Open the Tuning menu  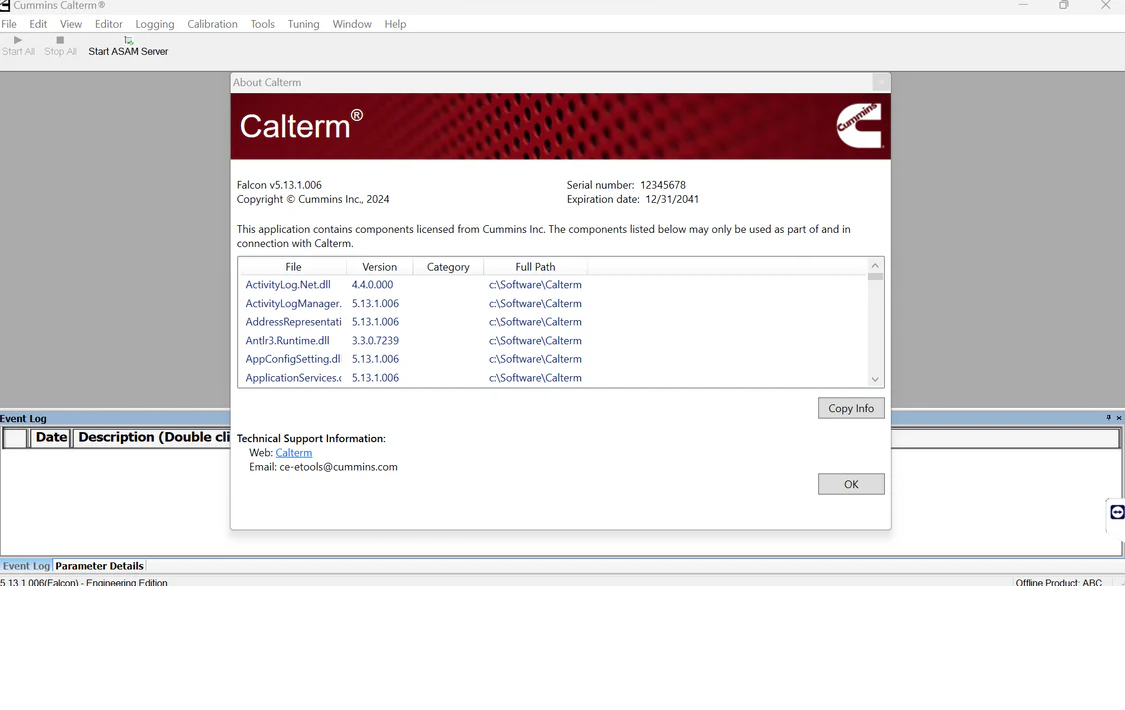point(303,24)
